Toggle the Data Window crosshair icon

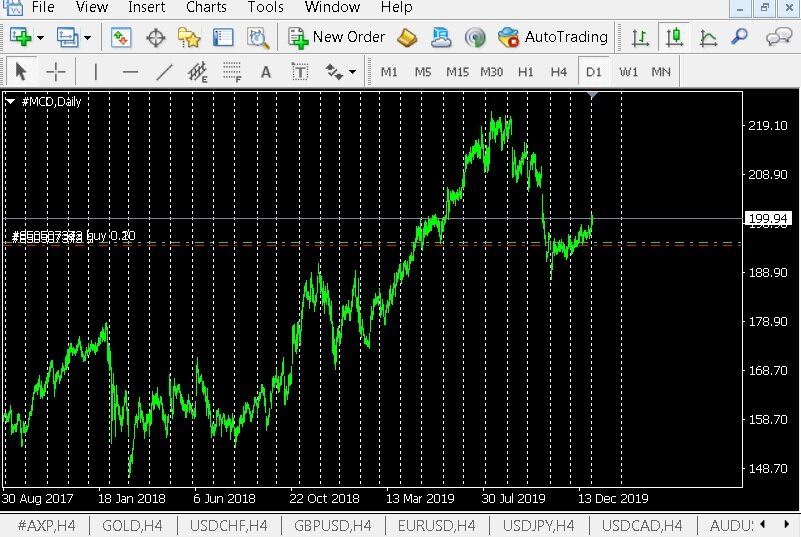coord(155,38)
